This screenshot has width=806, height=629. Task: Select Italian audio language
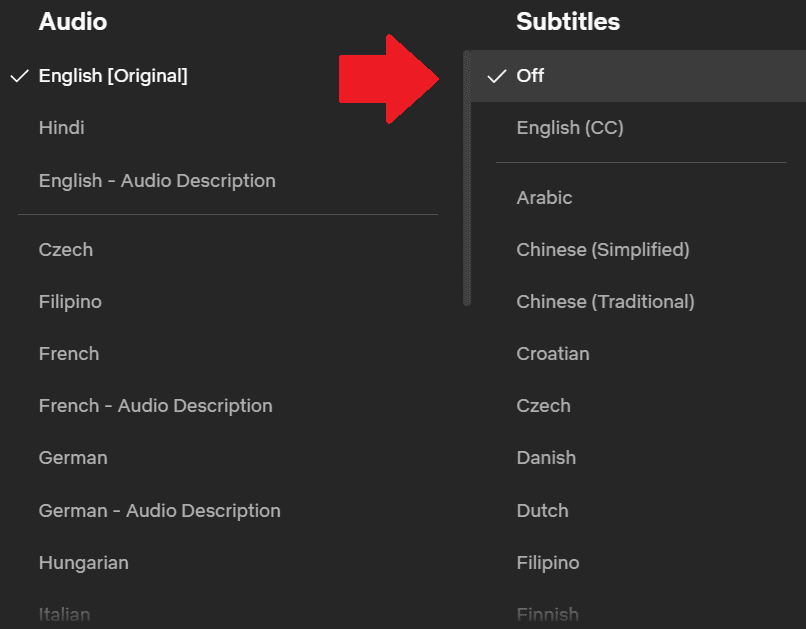coord(64,615)
